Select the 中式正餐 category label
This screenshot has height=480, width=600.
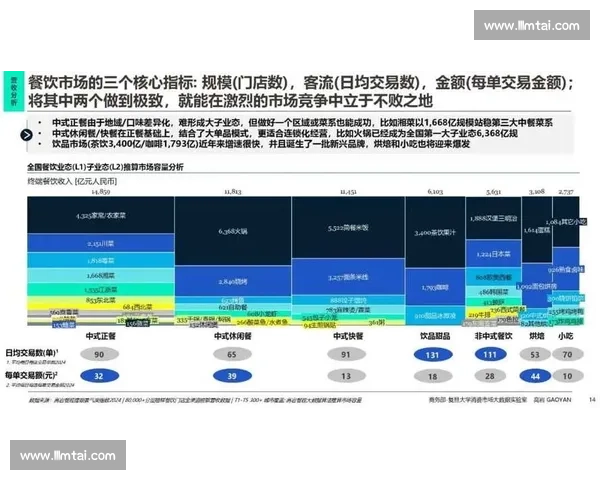click(102, 336)
